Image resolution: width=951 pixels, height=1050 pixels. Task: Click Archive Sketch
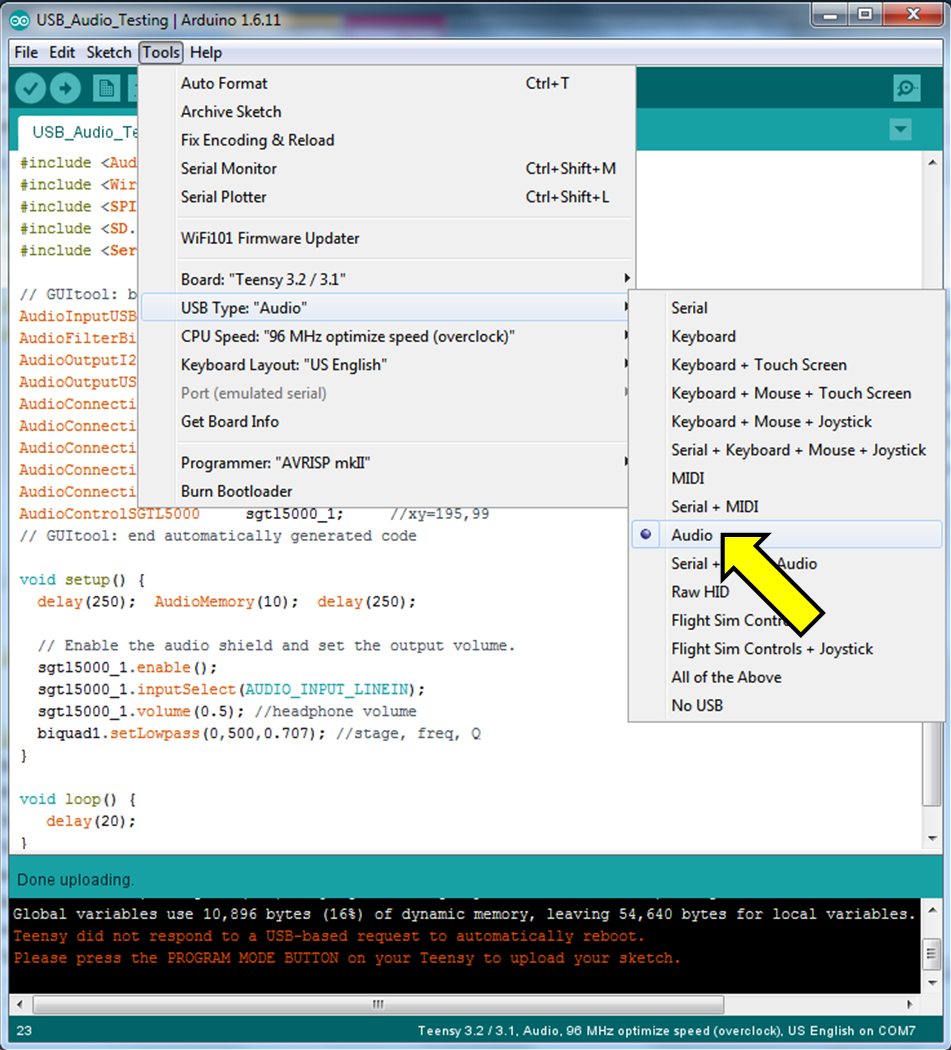(x=386, y=112)
